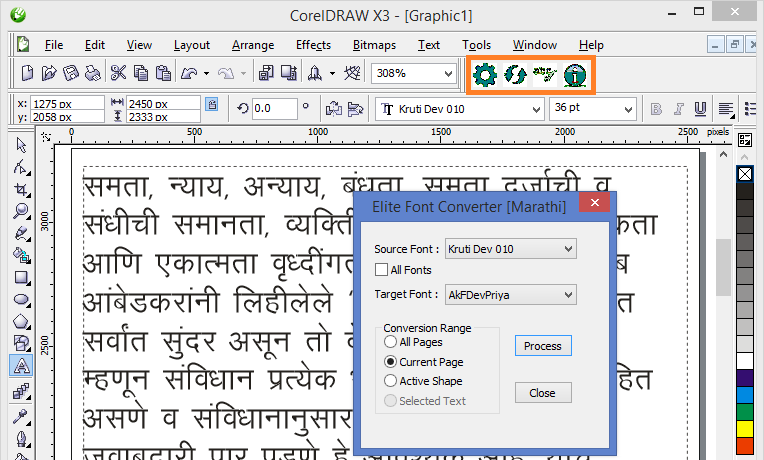Screen dimensions: 764x460
Task: Click the Export icon
Action: click(289, 74)
